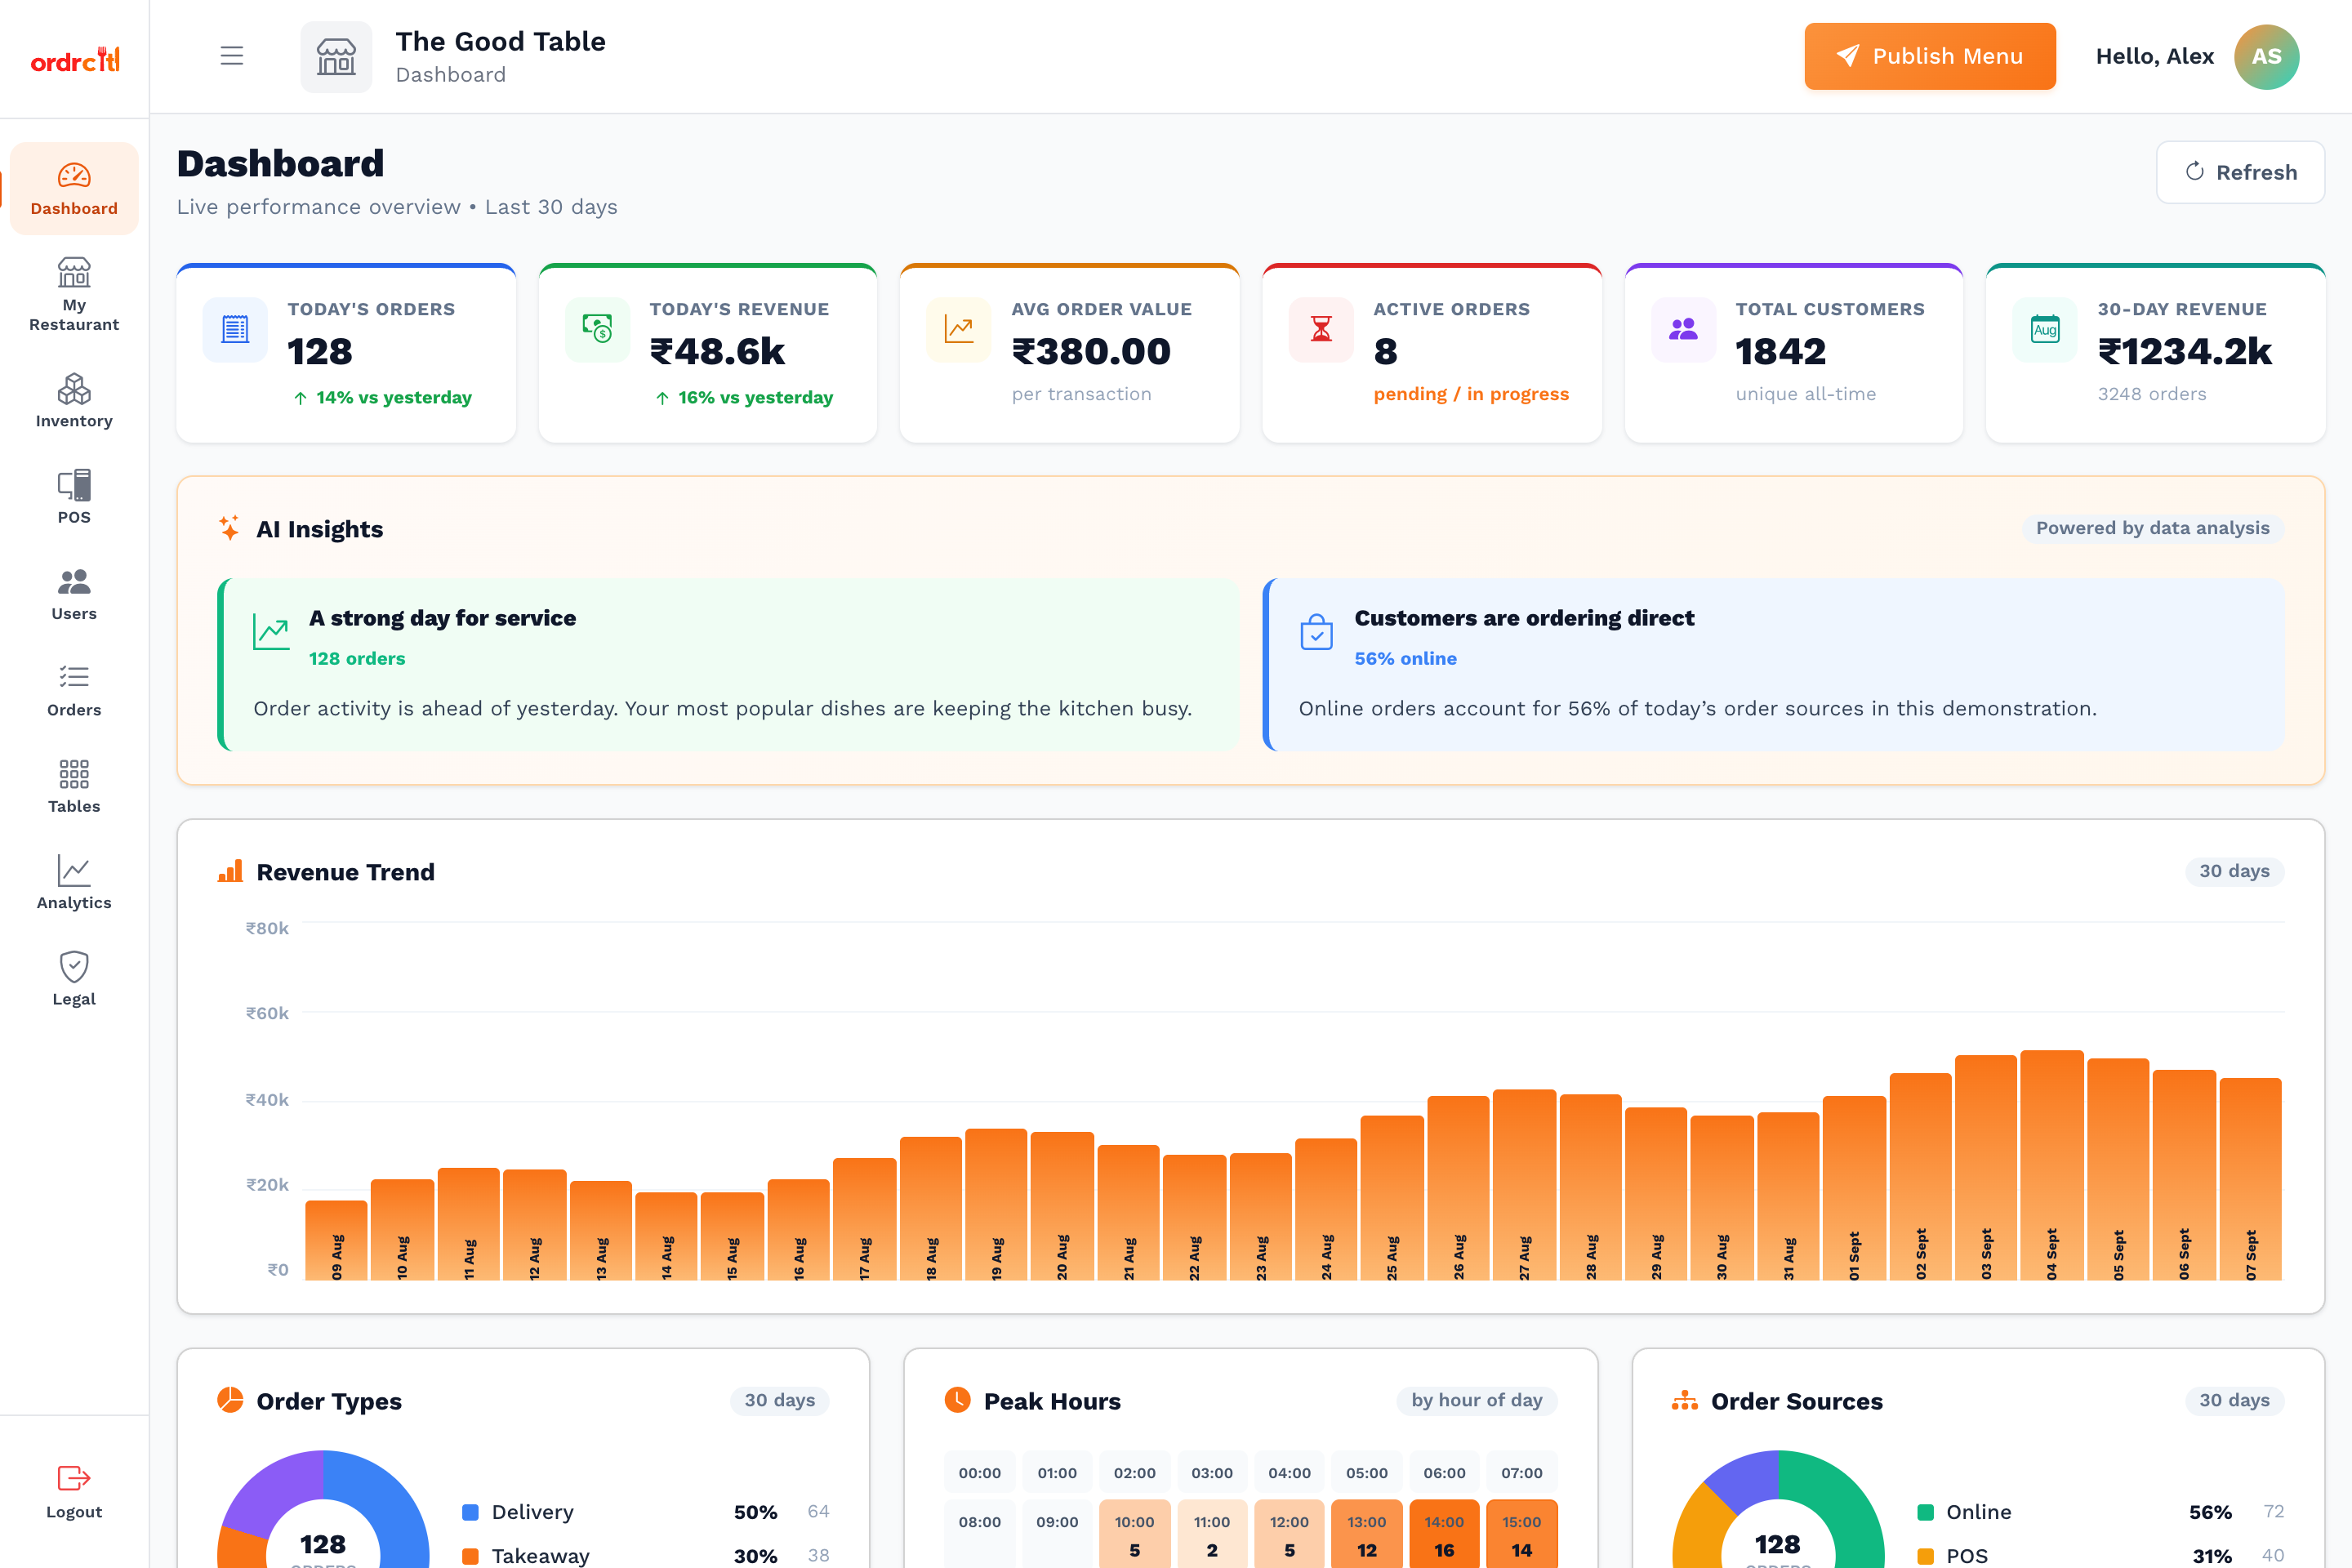Click the 07 Sept revenue bar
This screenshot has width=2352, height=1568.
[x=2250, y=1179]
